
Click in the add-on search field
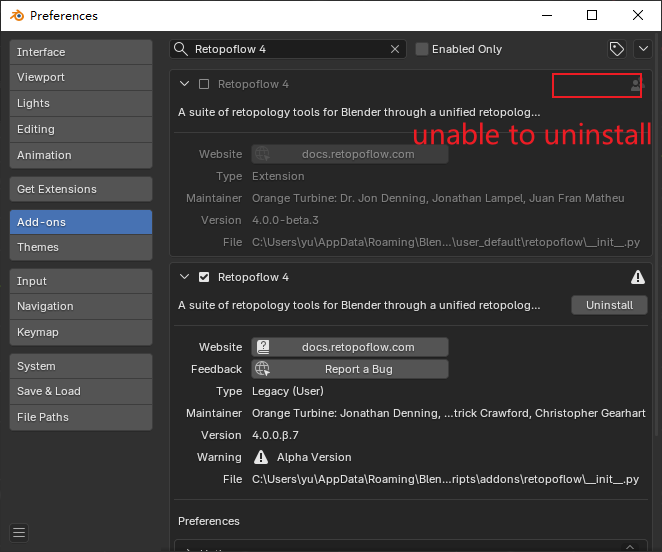(288, 49)
